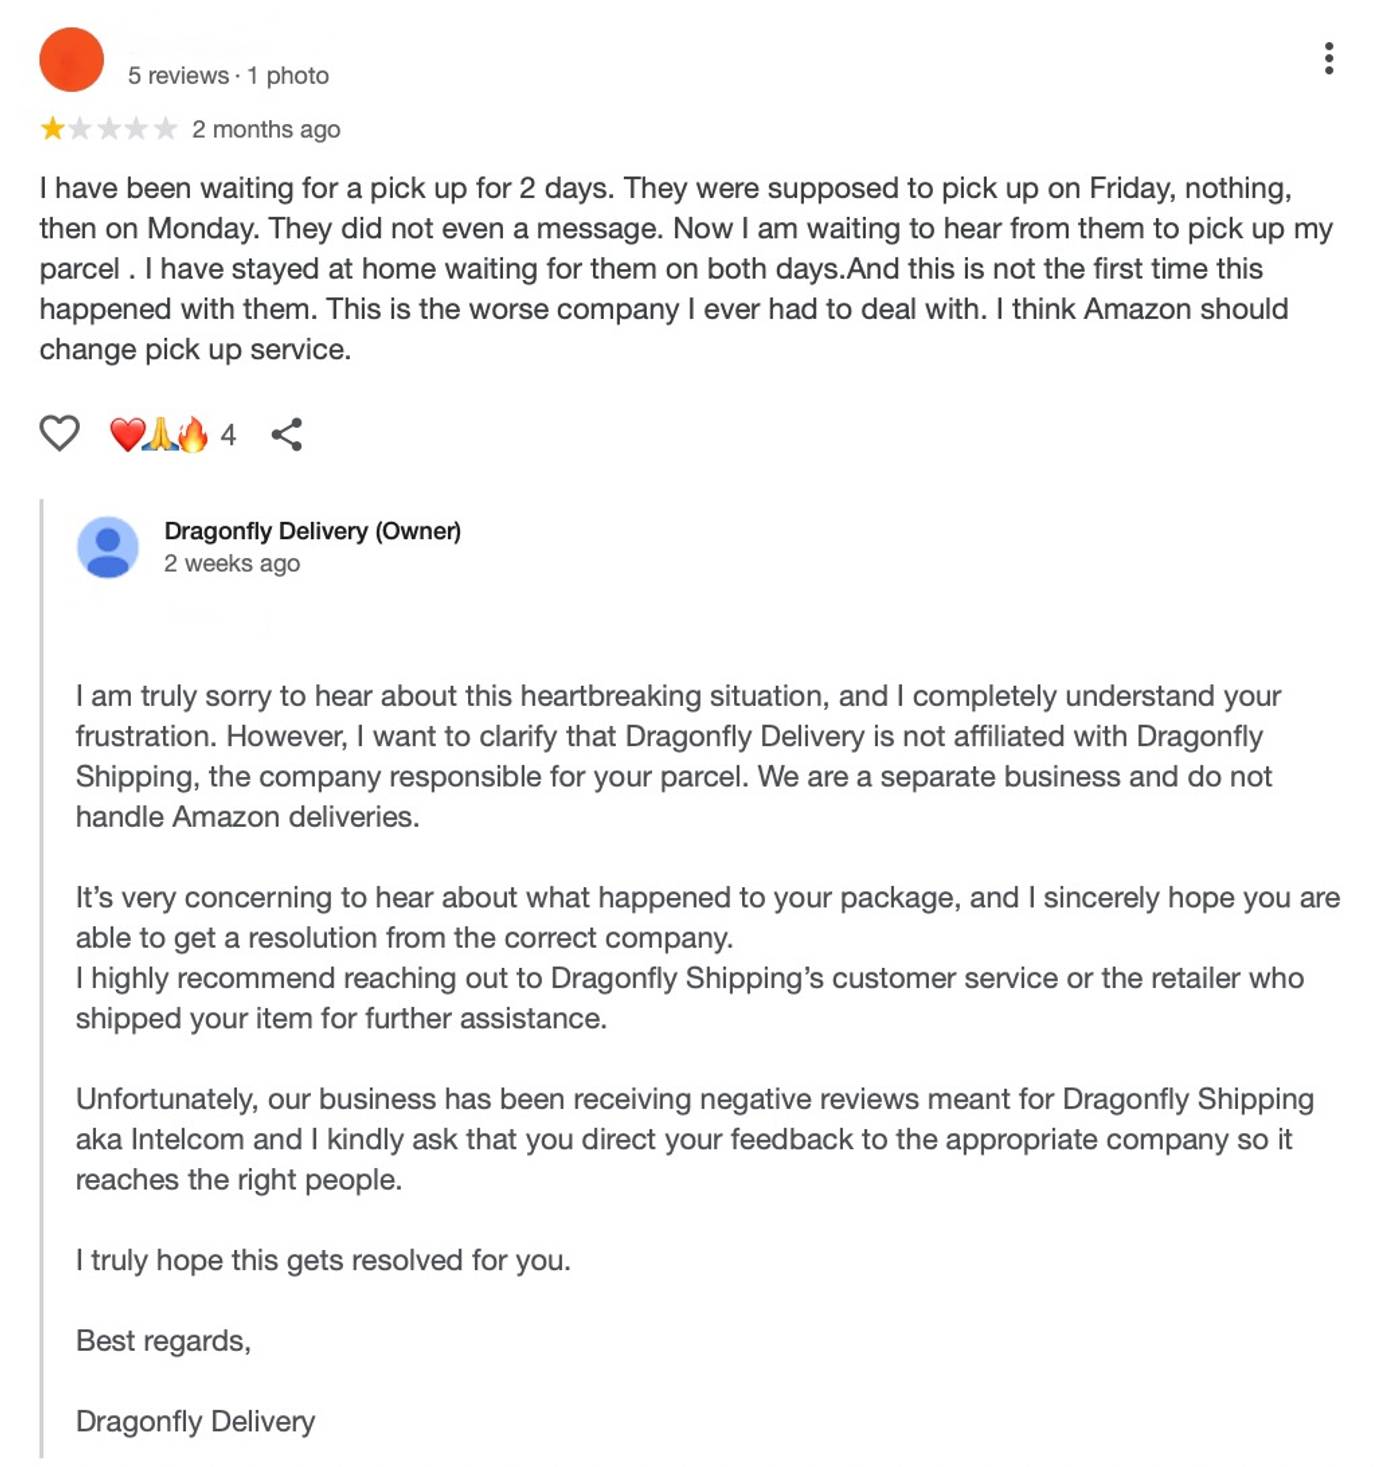Click the "Dragonfly Delivery" signature at bottom
1400x1467 pixels.
tap(195, 1421)
